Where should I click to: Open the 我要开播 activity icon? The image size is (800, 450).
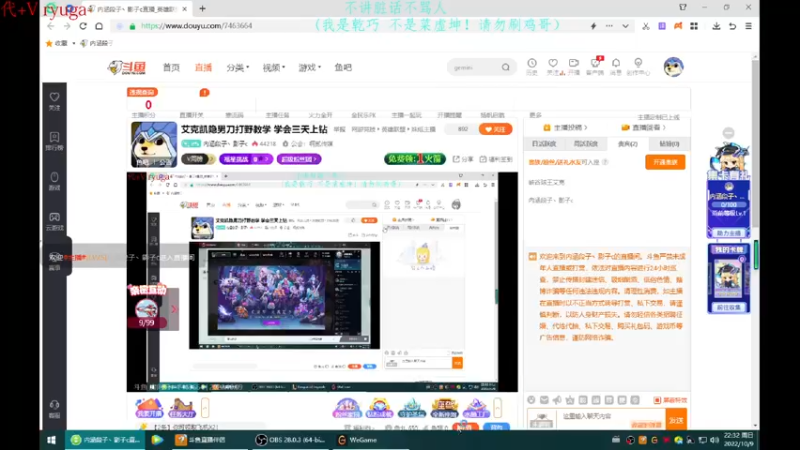149,408
